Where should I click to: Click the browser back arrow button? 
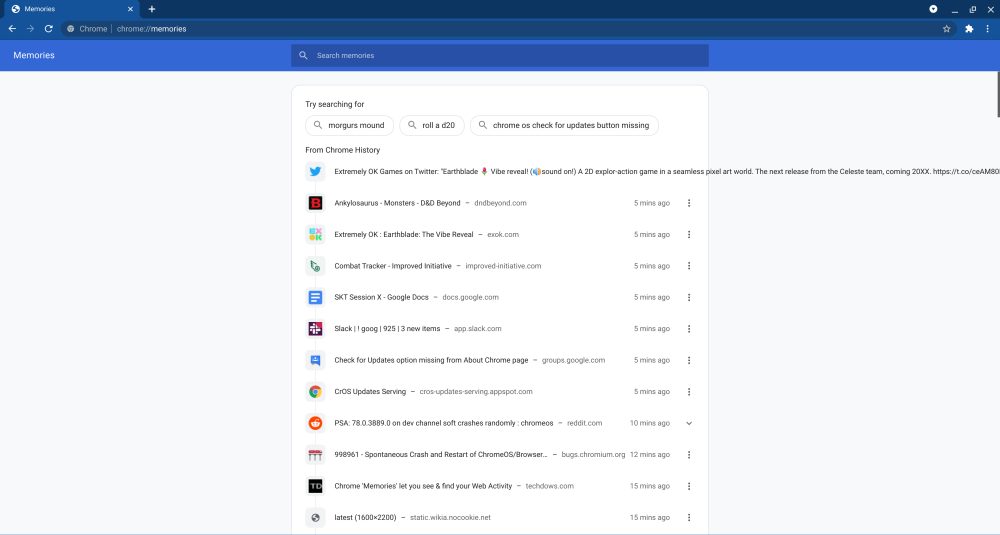(x=12, y=29)
